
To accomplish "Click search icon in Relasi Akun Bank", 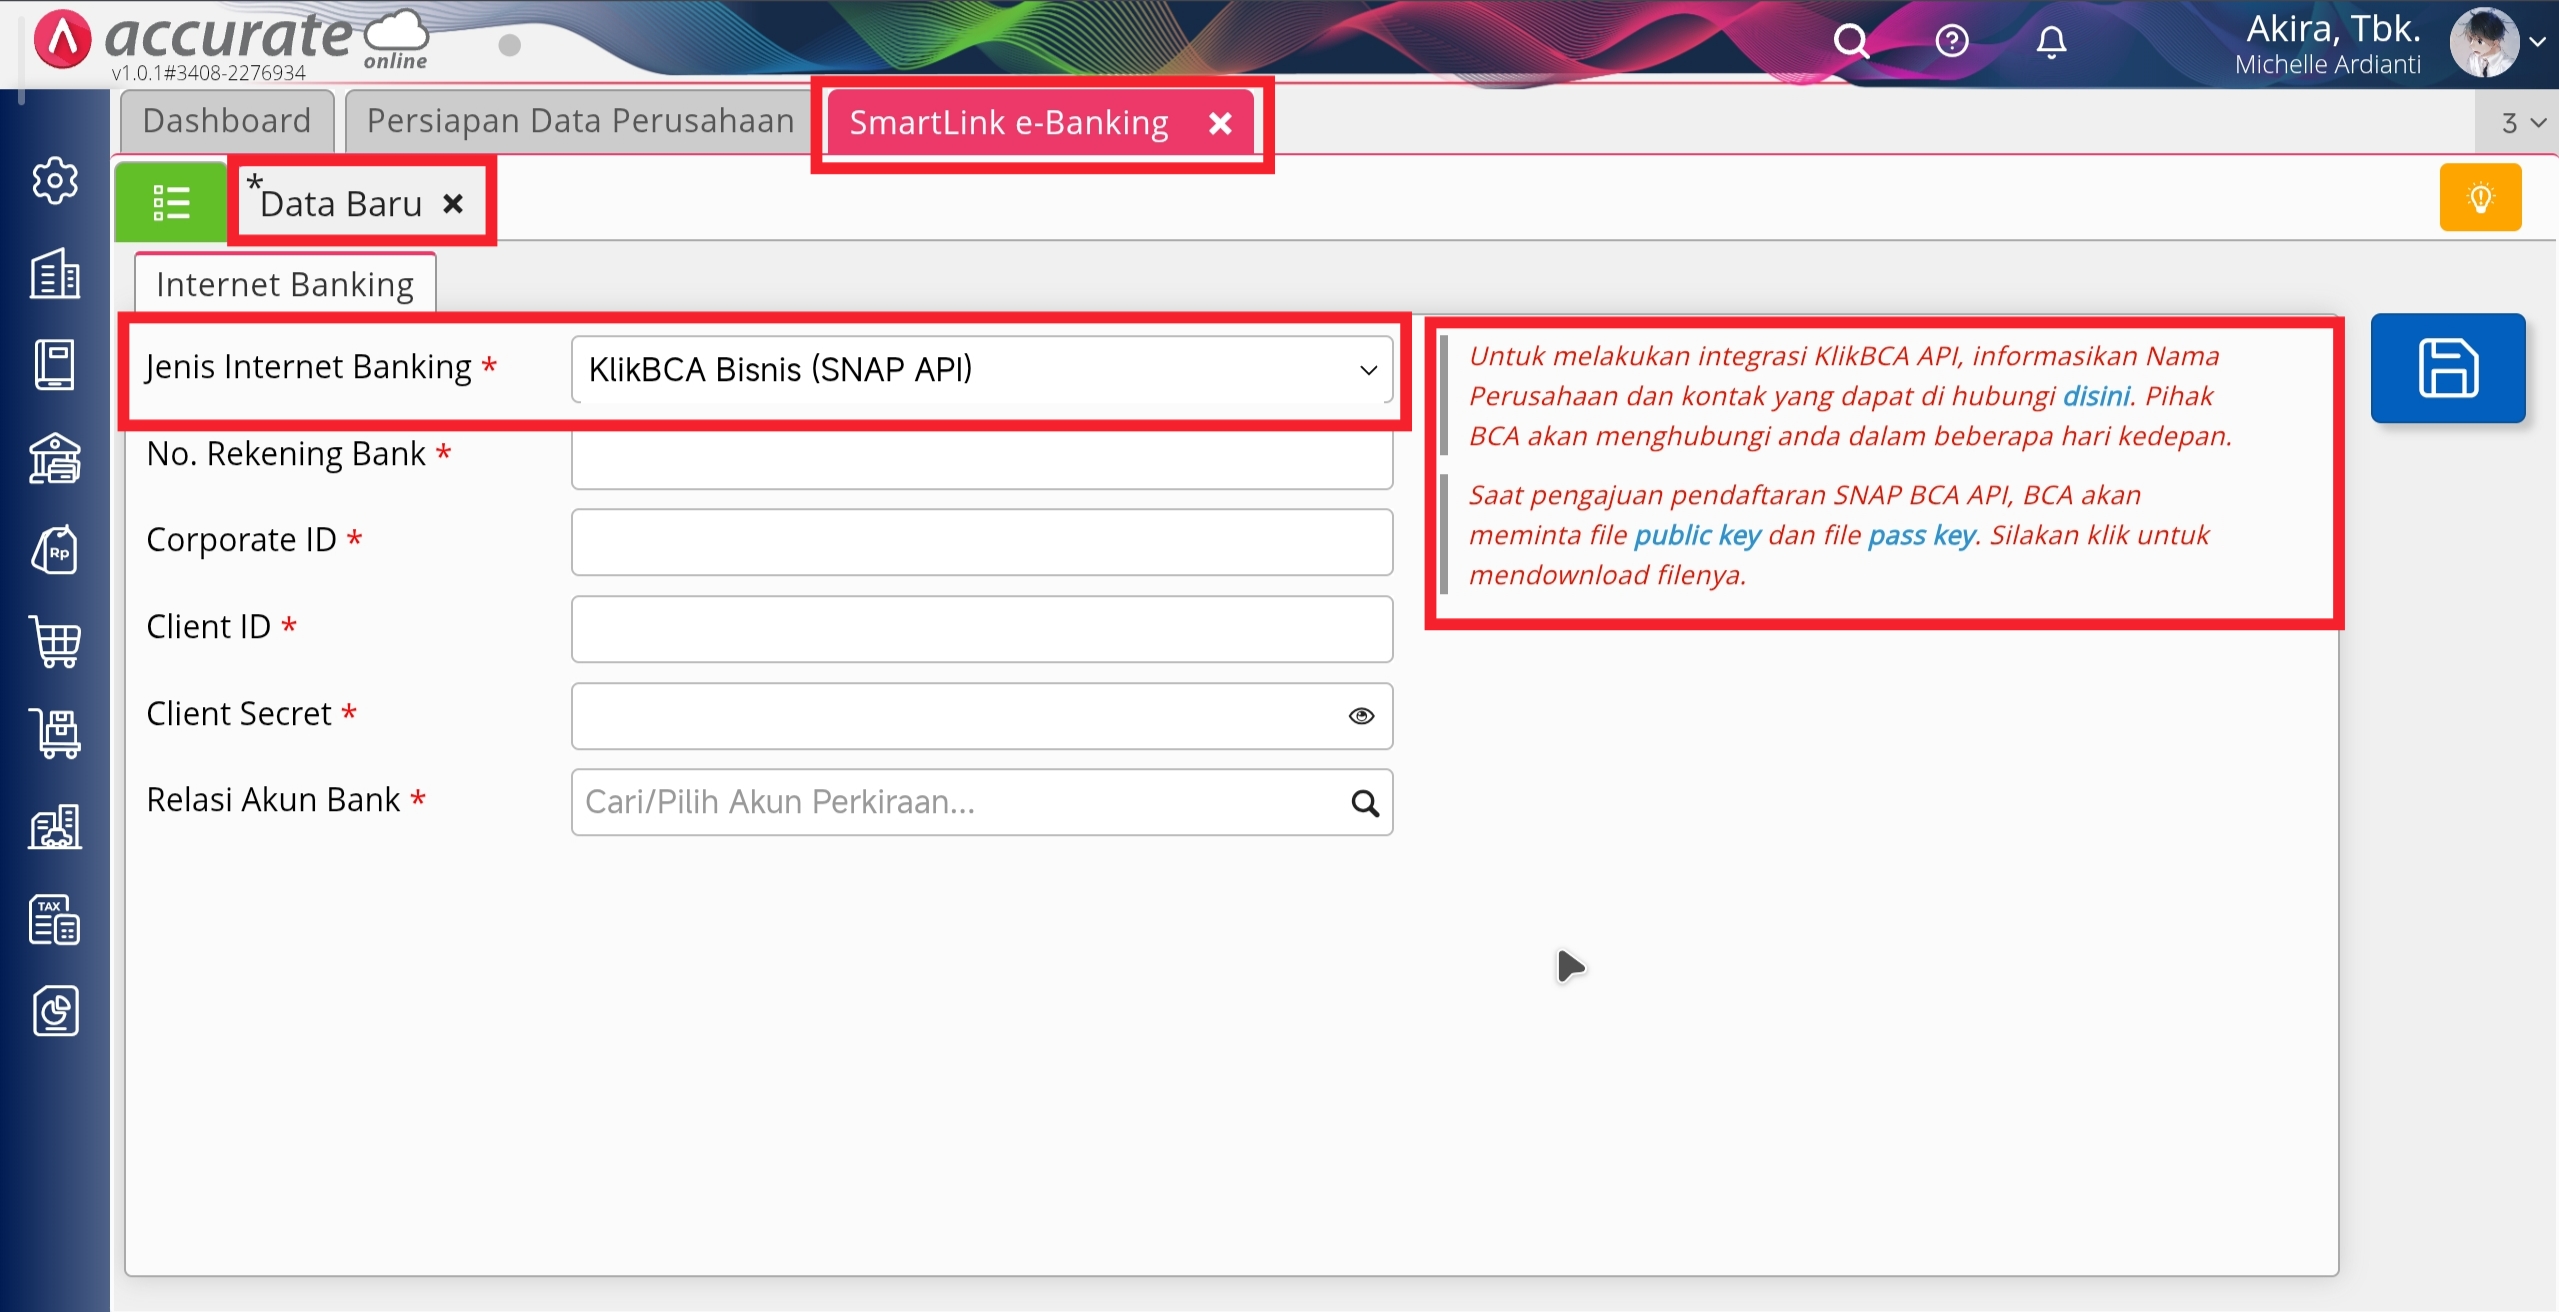I will pos(1364,803).
